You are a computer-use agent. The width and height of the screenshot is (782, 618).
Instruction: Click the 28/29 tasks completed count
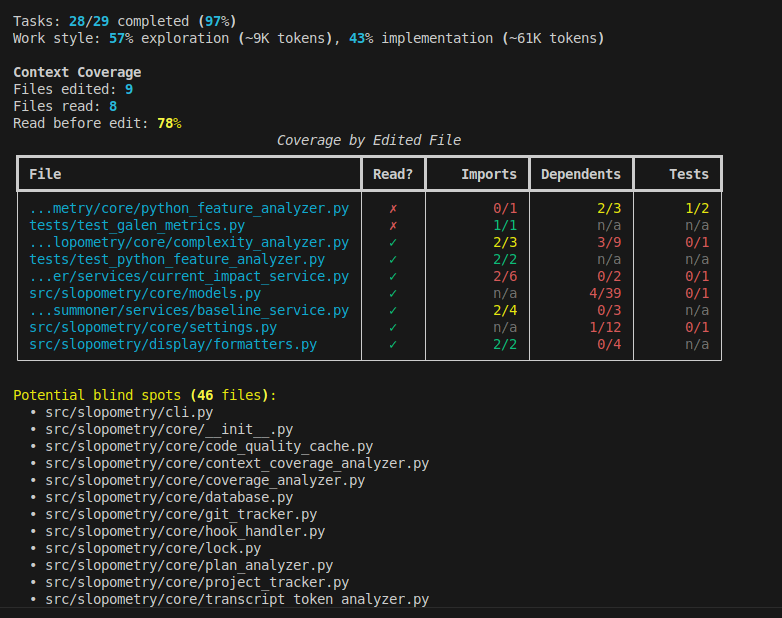click(89, 21)
